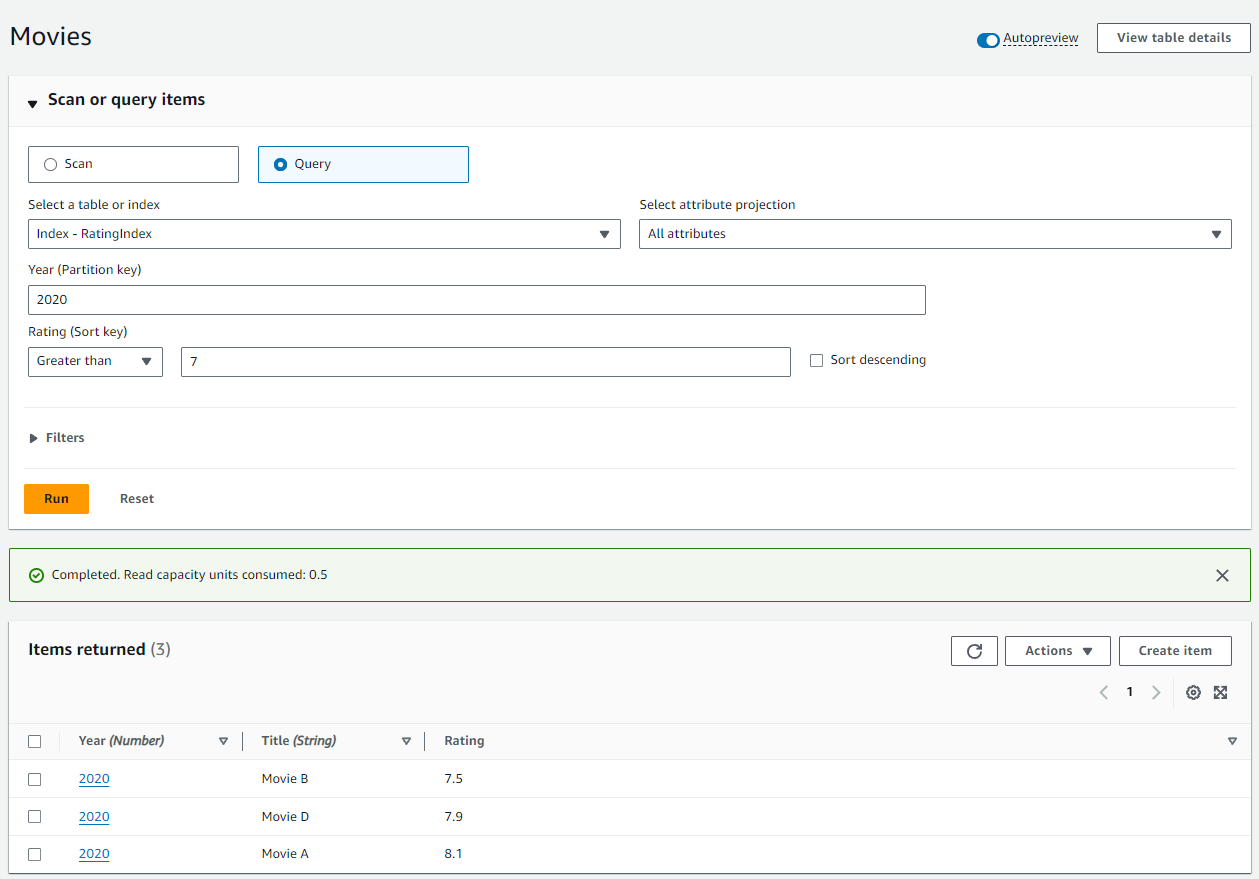Sort by Year column arrow icon
Viewport: 1259px width, 879px height.
click(x=223, y=741)
